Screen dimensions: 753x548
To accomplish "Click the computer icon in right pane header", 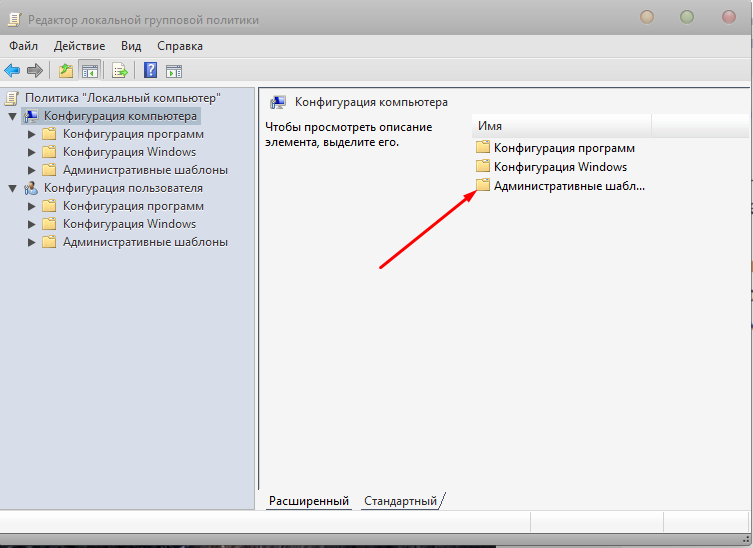I will click(x=278, y=102).
